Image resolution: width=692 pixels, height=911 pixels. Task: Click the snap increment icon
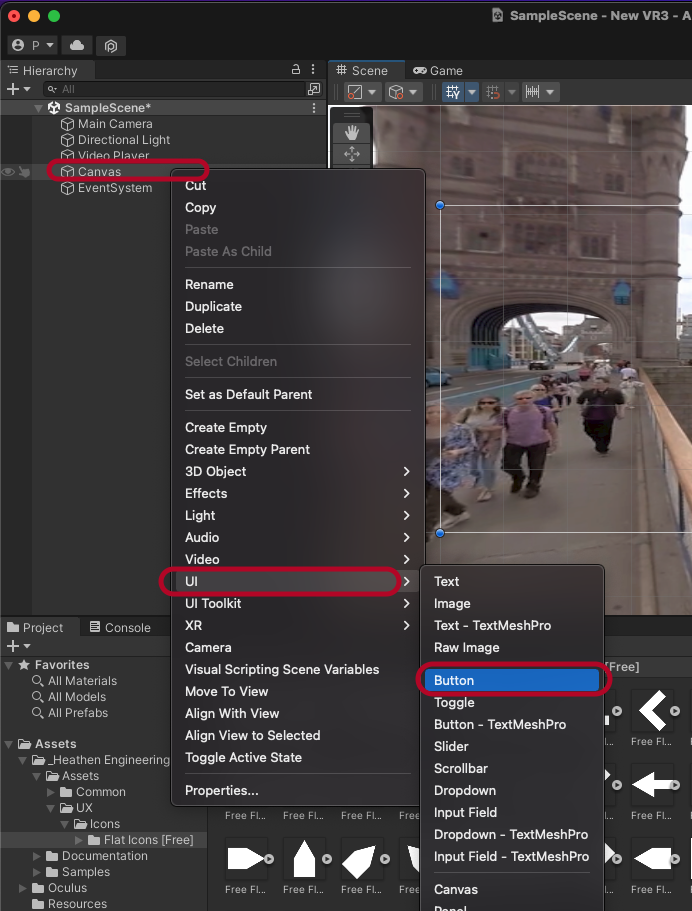coord(493,92)
